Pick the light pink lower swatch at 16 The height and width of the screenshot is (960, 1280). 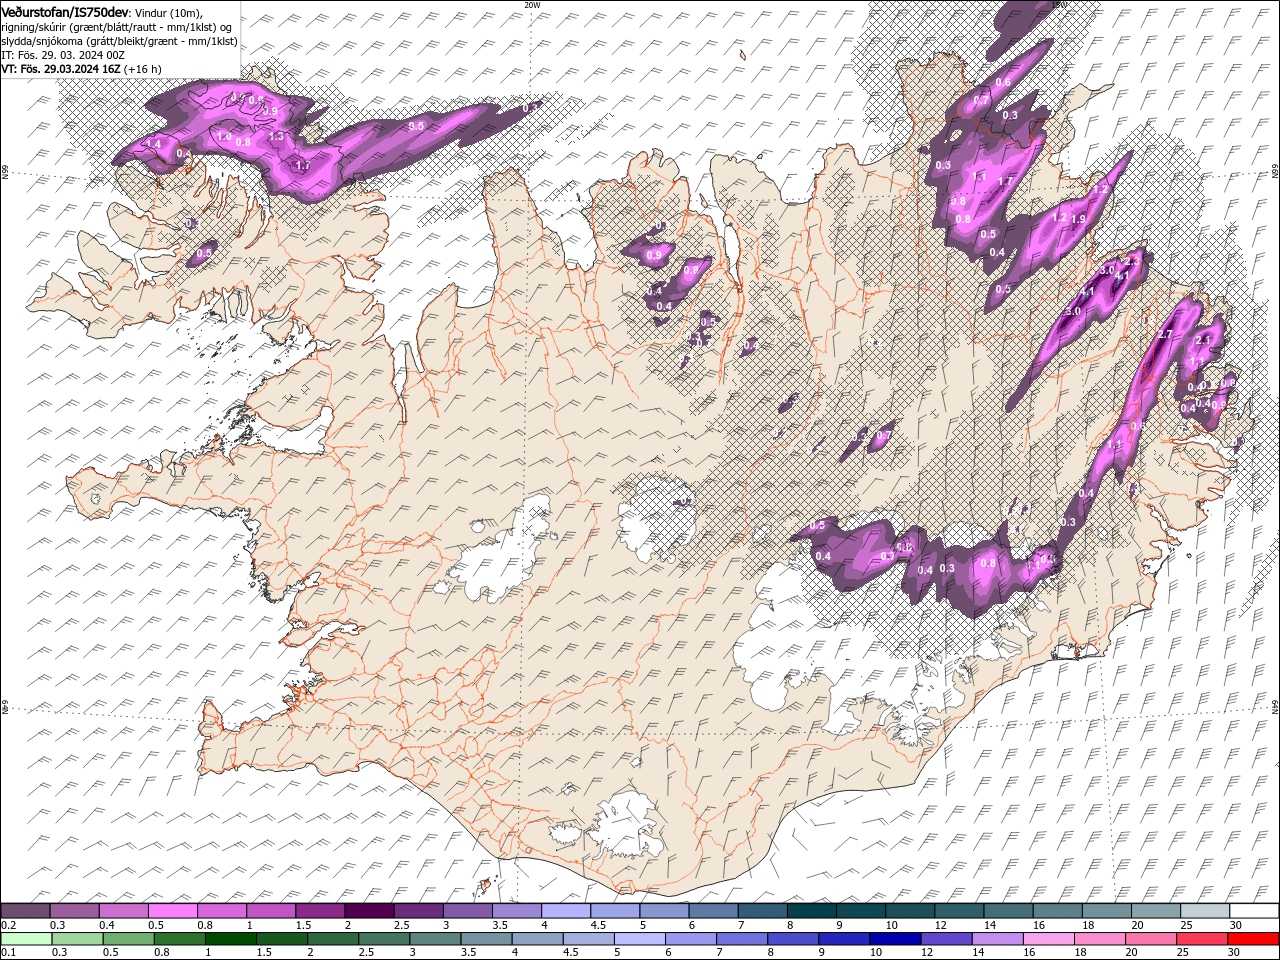click(1048, 939)
